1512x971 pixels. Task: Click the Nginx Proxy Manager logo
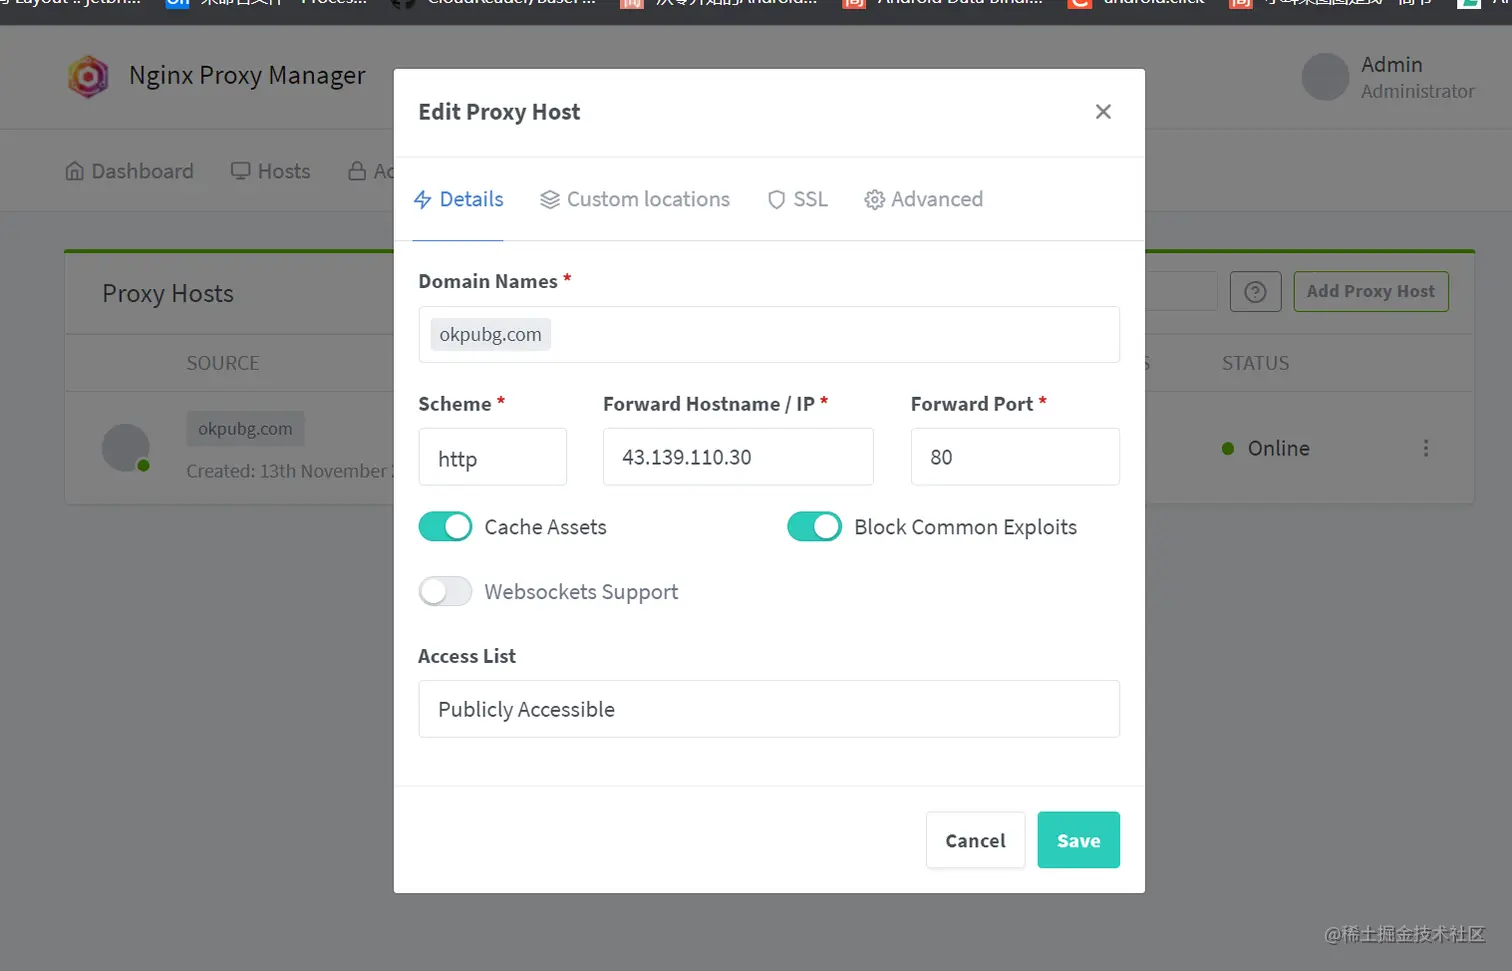[88, 76]
